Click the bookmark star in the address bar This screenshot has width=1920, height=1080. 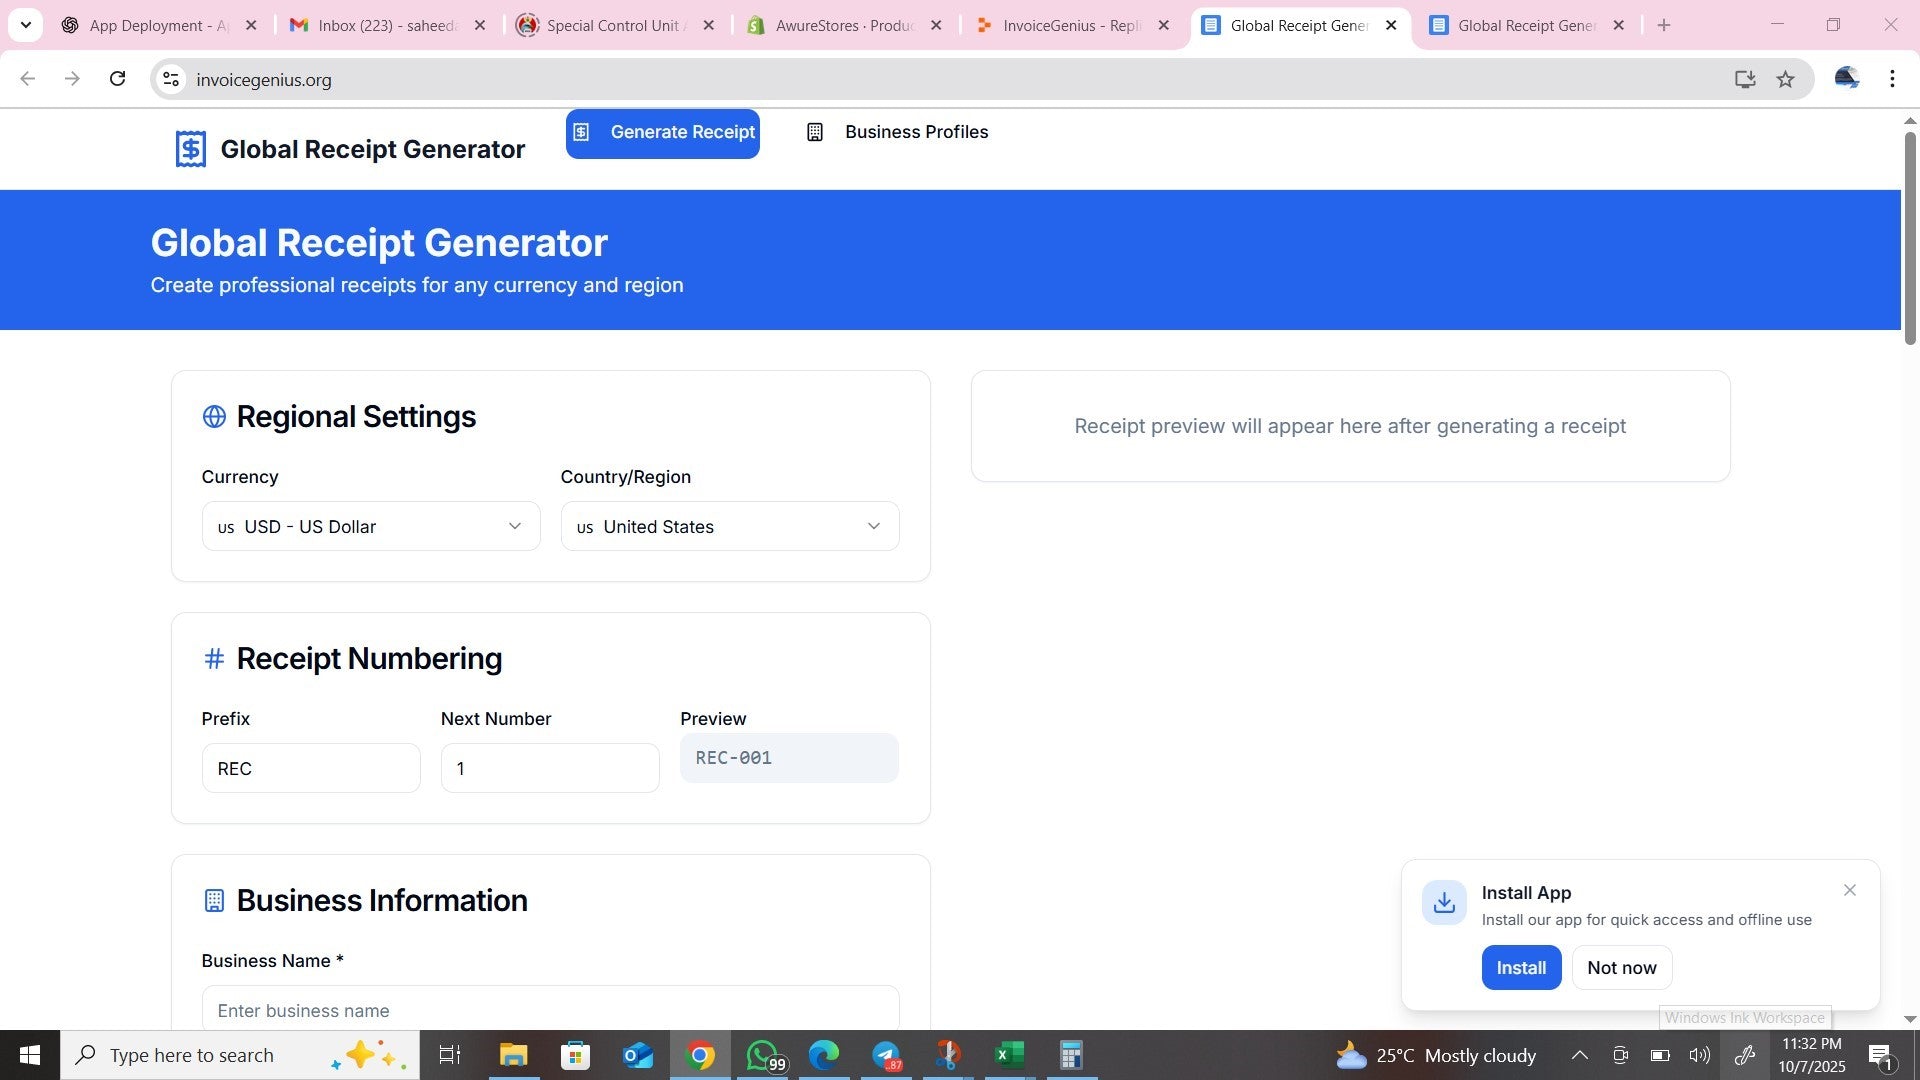coord(1786,79)
